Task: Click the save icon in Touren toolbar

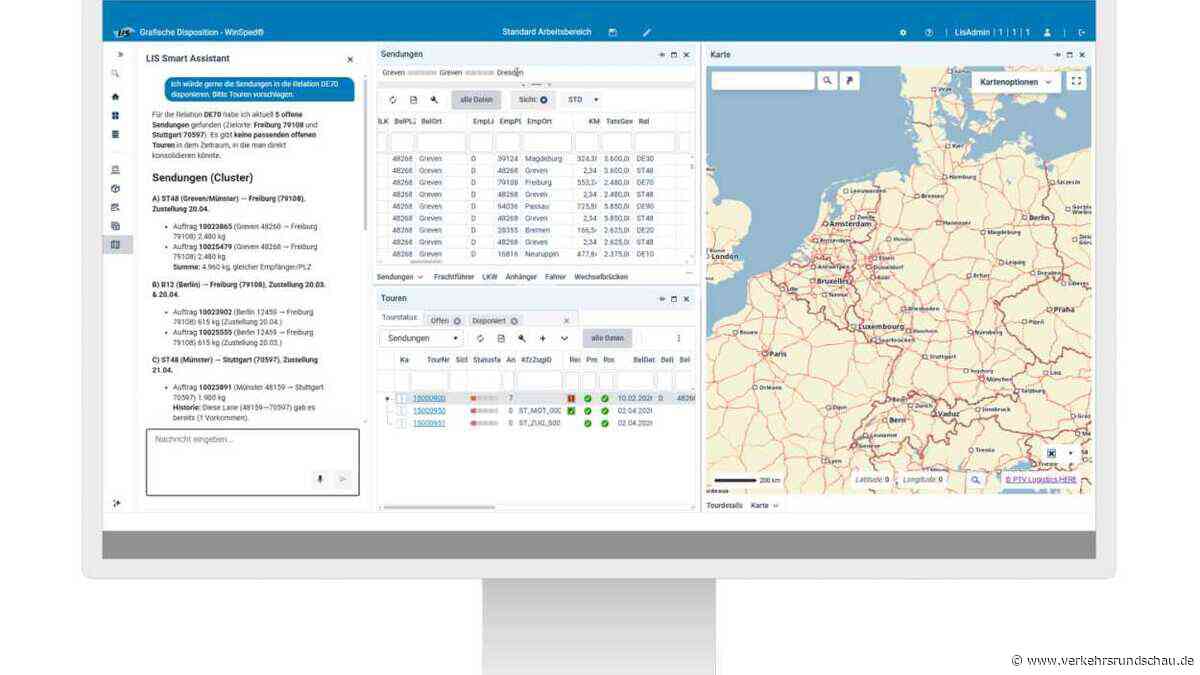Action: 501,338
